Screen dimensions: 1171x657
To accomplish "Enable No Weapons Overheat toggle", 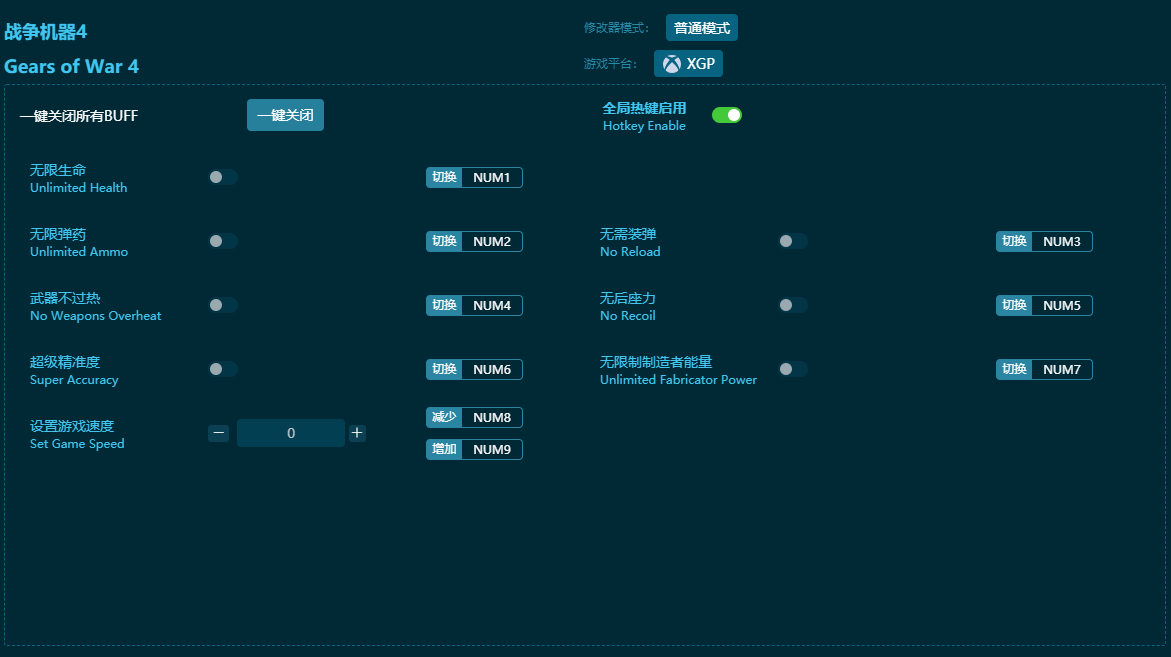I will tap(223, 305).
